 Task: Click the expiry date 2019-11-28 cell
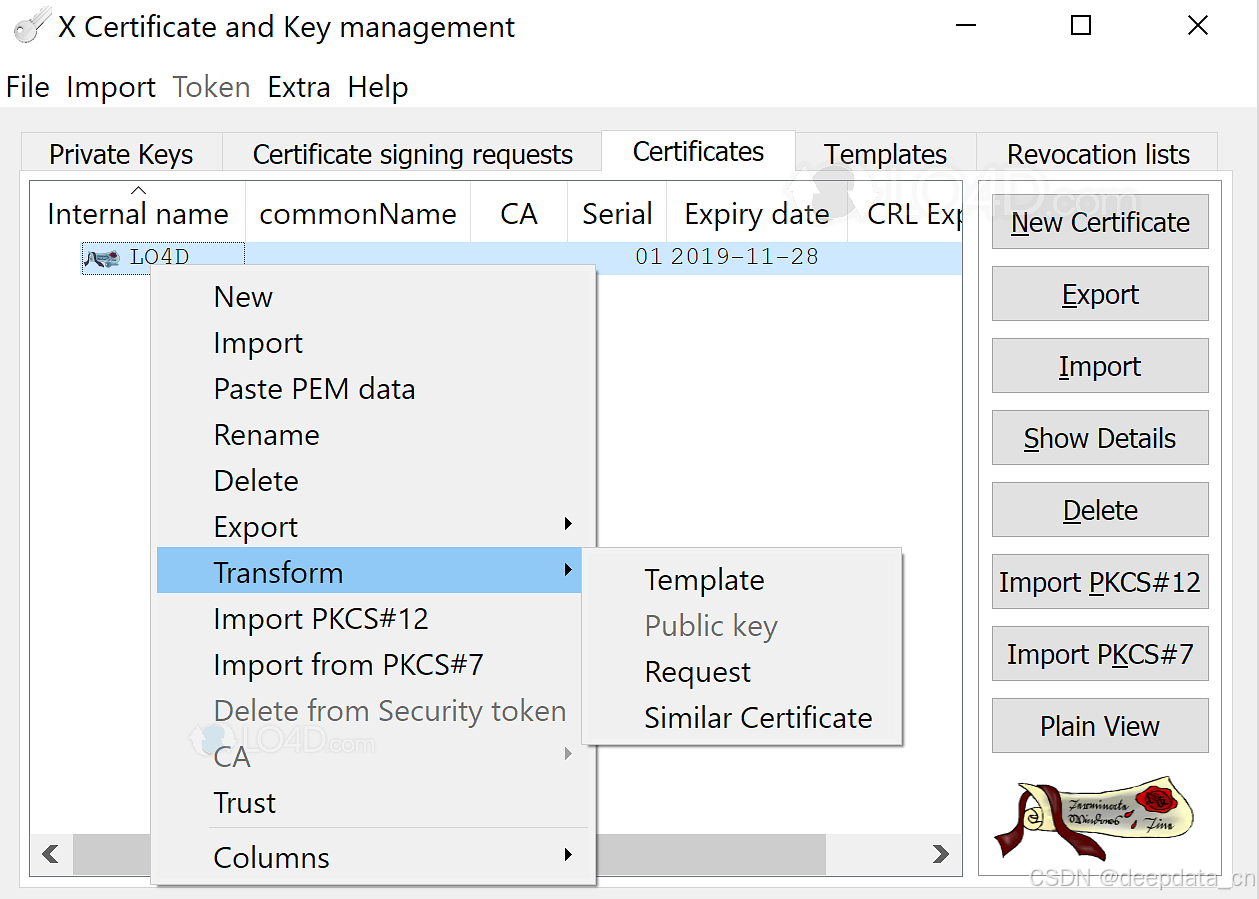(744, 257)
